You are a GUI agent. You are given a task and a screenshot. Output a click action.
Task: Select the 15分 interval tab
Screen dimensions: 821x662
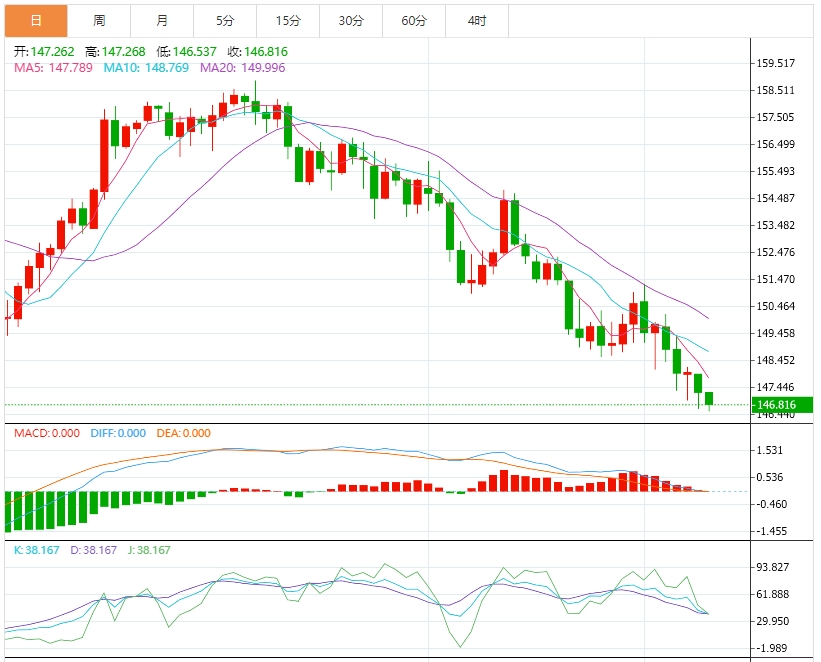[288, 21]
